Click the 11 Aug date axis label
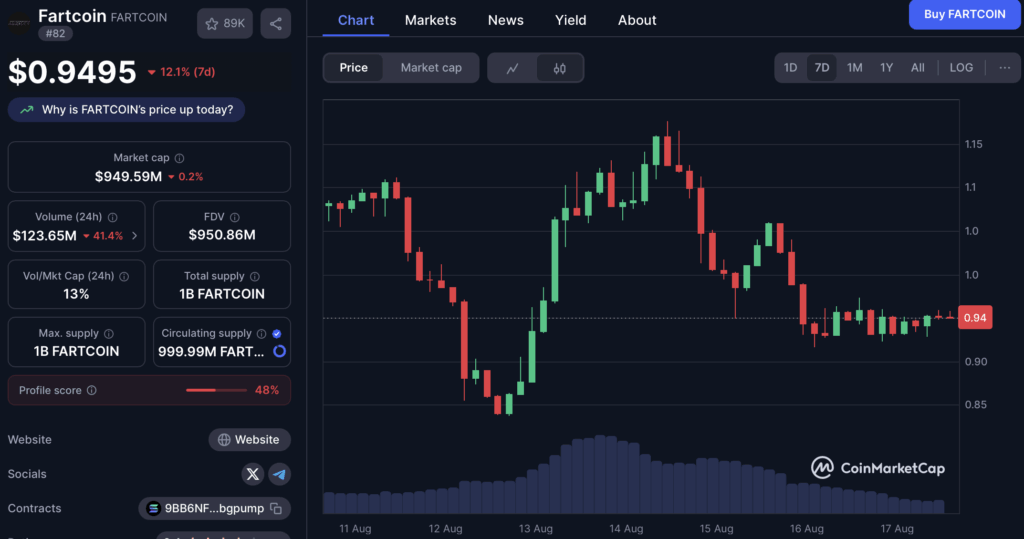Image resolution: width=1024 pixels, height=539 pixels. 355,529
